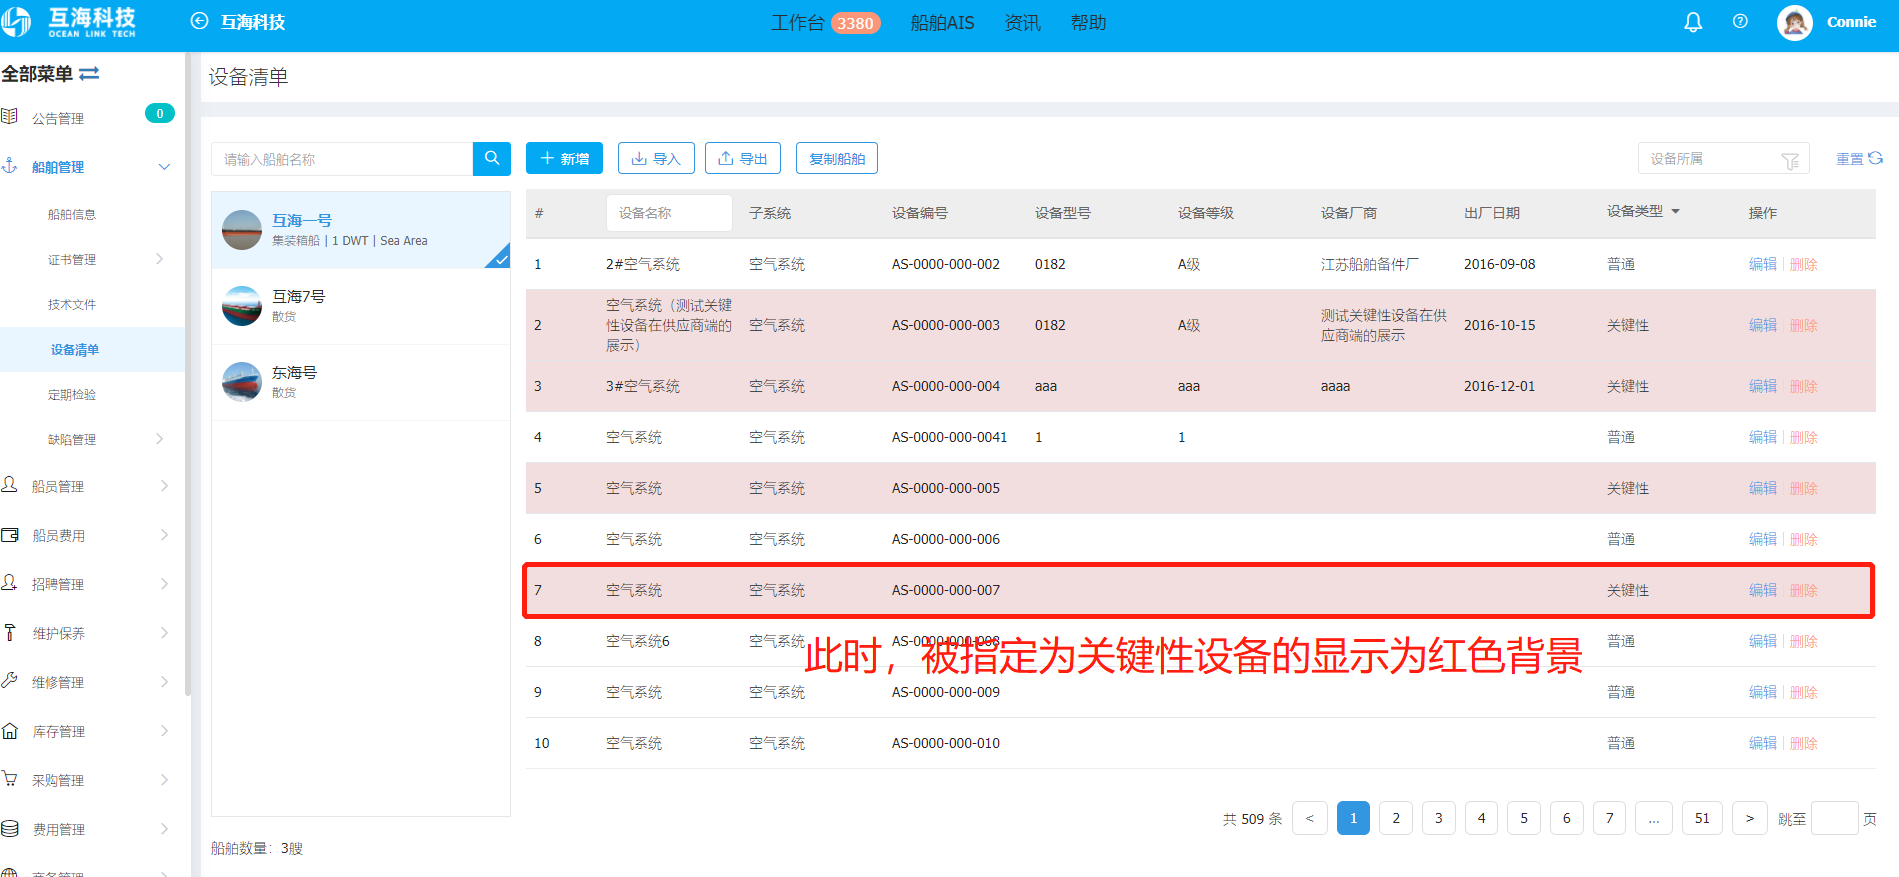Click the 江苏船舶备件厂 manufacturer cell
The height and width of the screenshot is (877, 1899).
click(1369, 264)
